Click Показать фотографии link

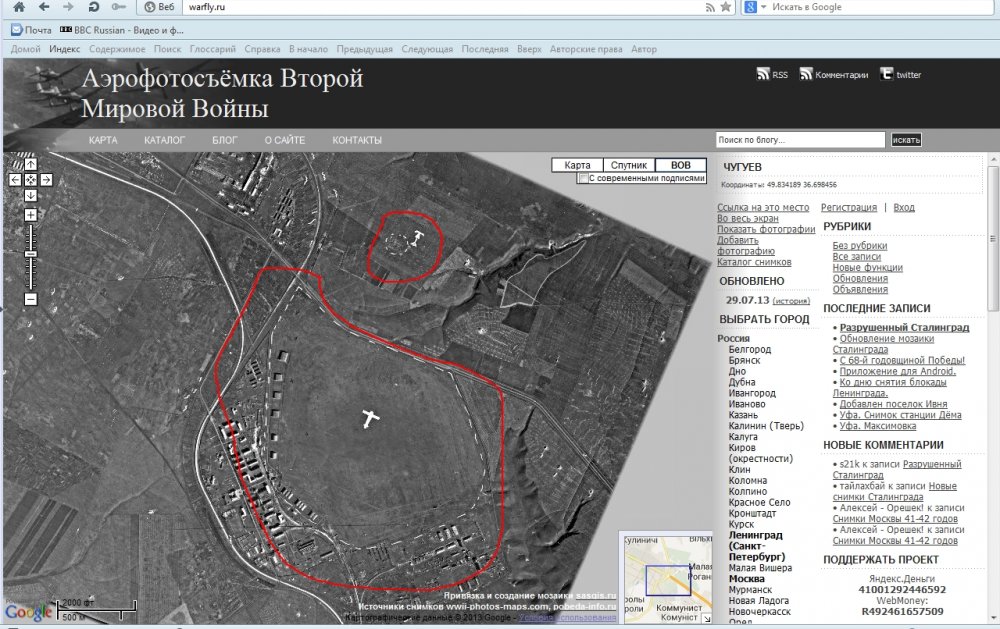coord(766,229)
